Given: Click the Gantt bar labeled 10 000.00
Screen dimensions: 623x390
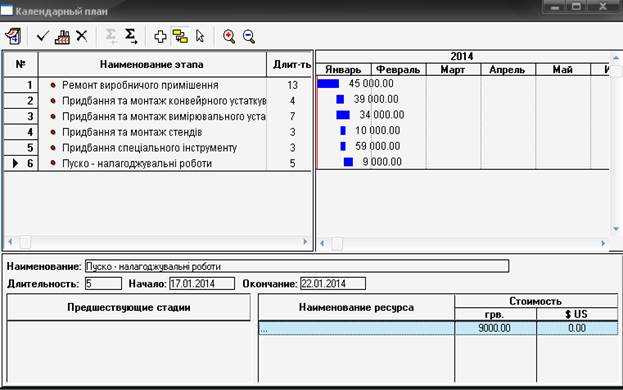Looking at the screenshot, I should (343, 131).
